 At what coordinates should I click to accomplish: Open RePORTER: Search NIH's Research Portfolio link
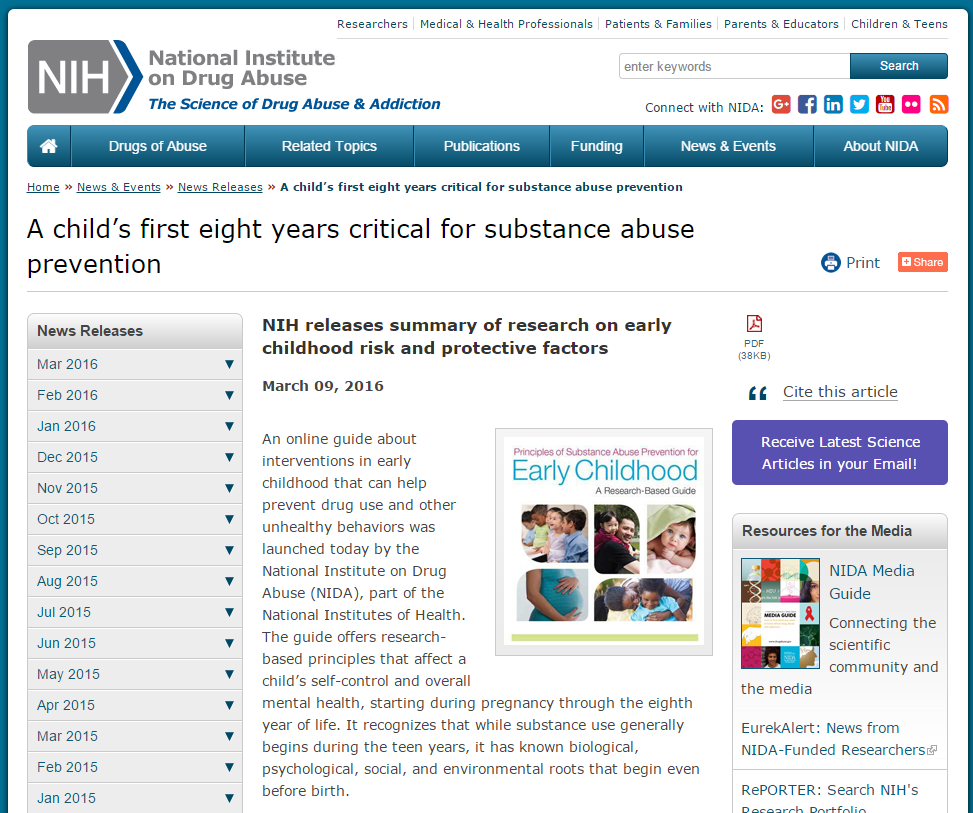click(x=830, y=797)
